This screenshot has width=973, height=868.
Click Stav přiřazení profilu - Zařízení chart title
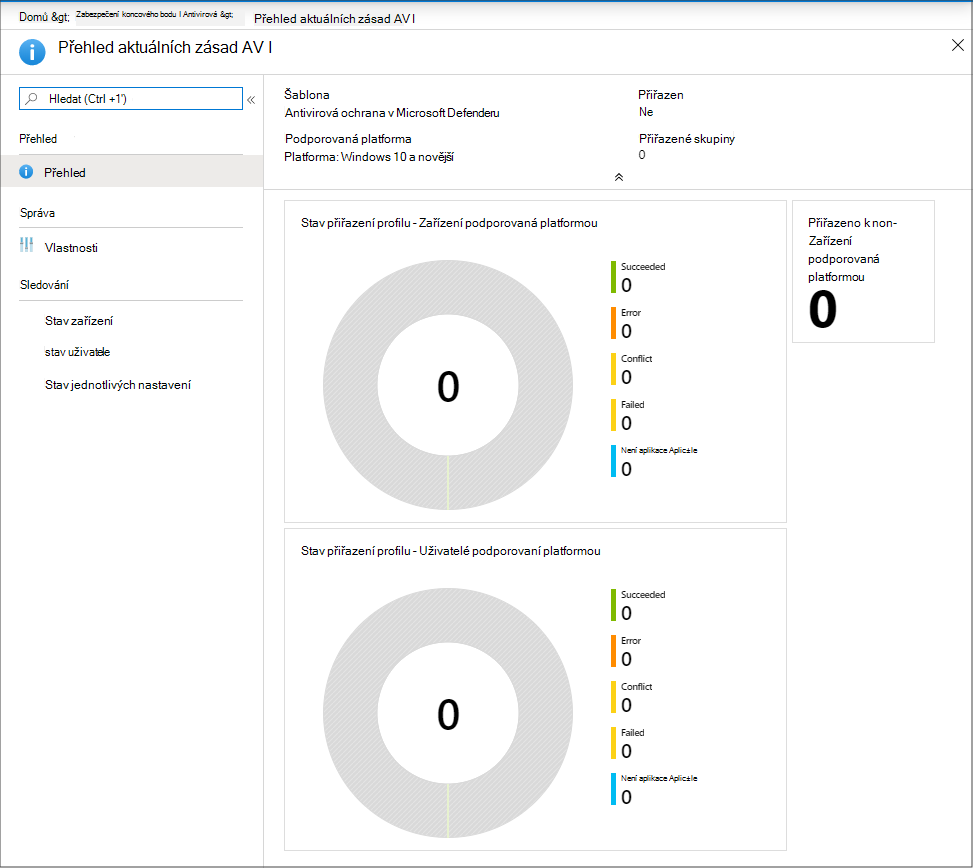pyautogui.click(x=449, y=223)
